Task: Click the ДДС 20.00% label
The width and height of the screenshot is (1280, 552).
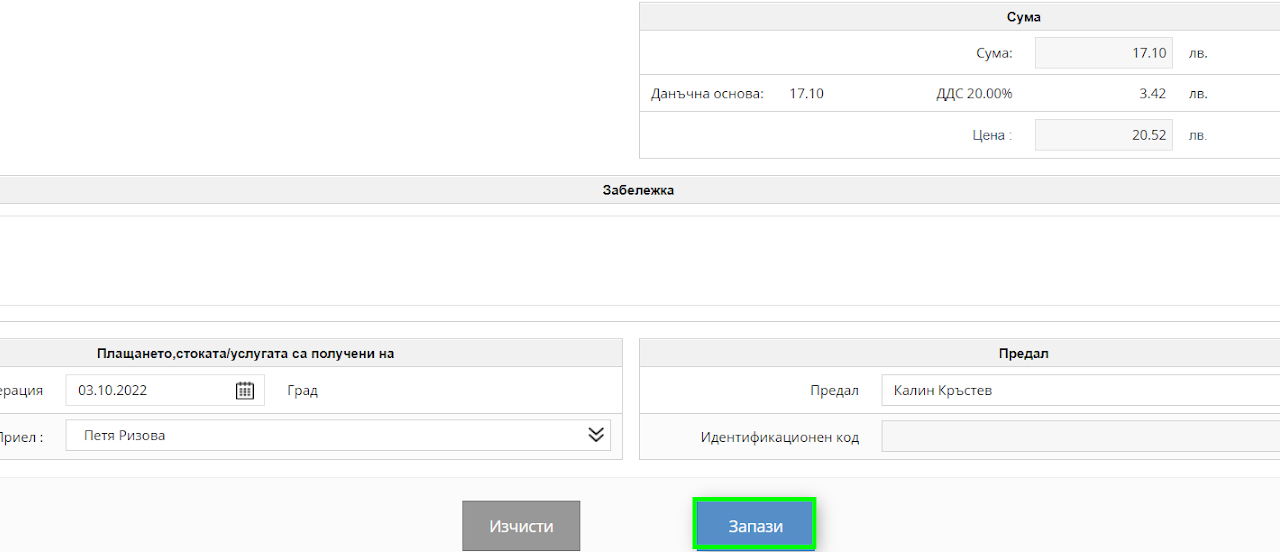Action: 974,94
